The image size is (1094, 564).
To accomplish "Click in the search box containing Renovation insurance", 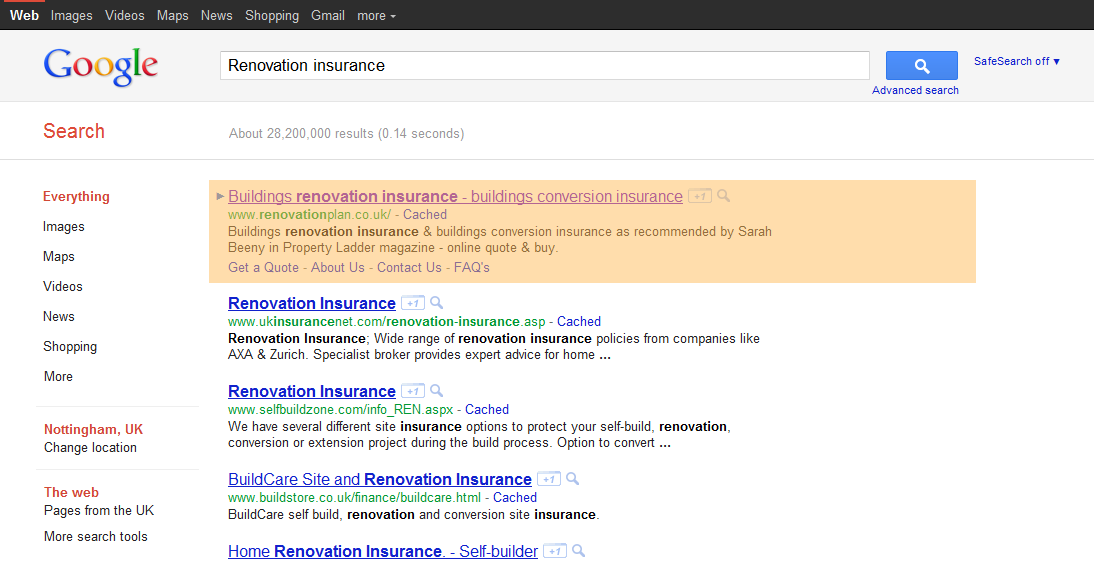I will pos(545,66).
